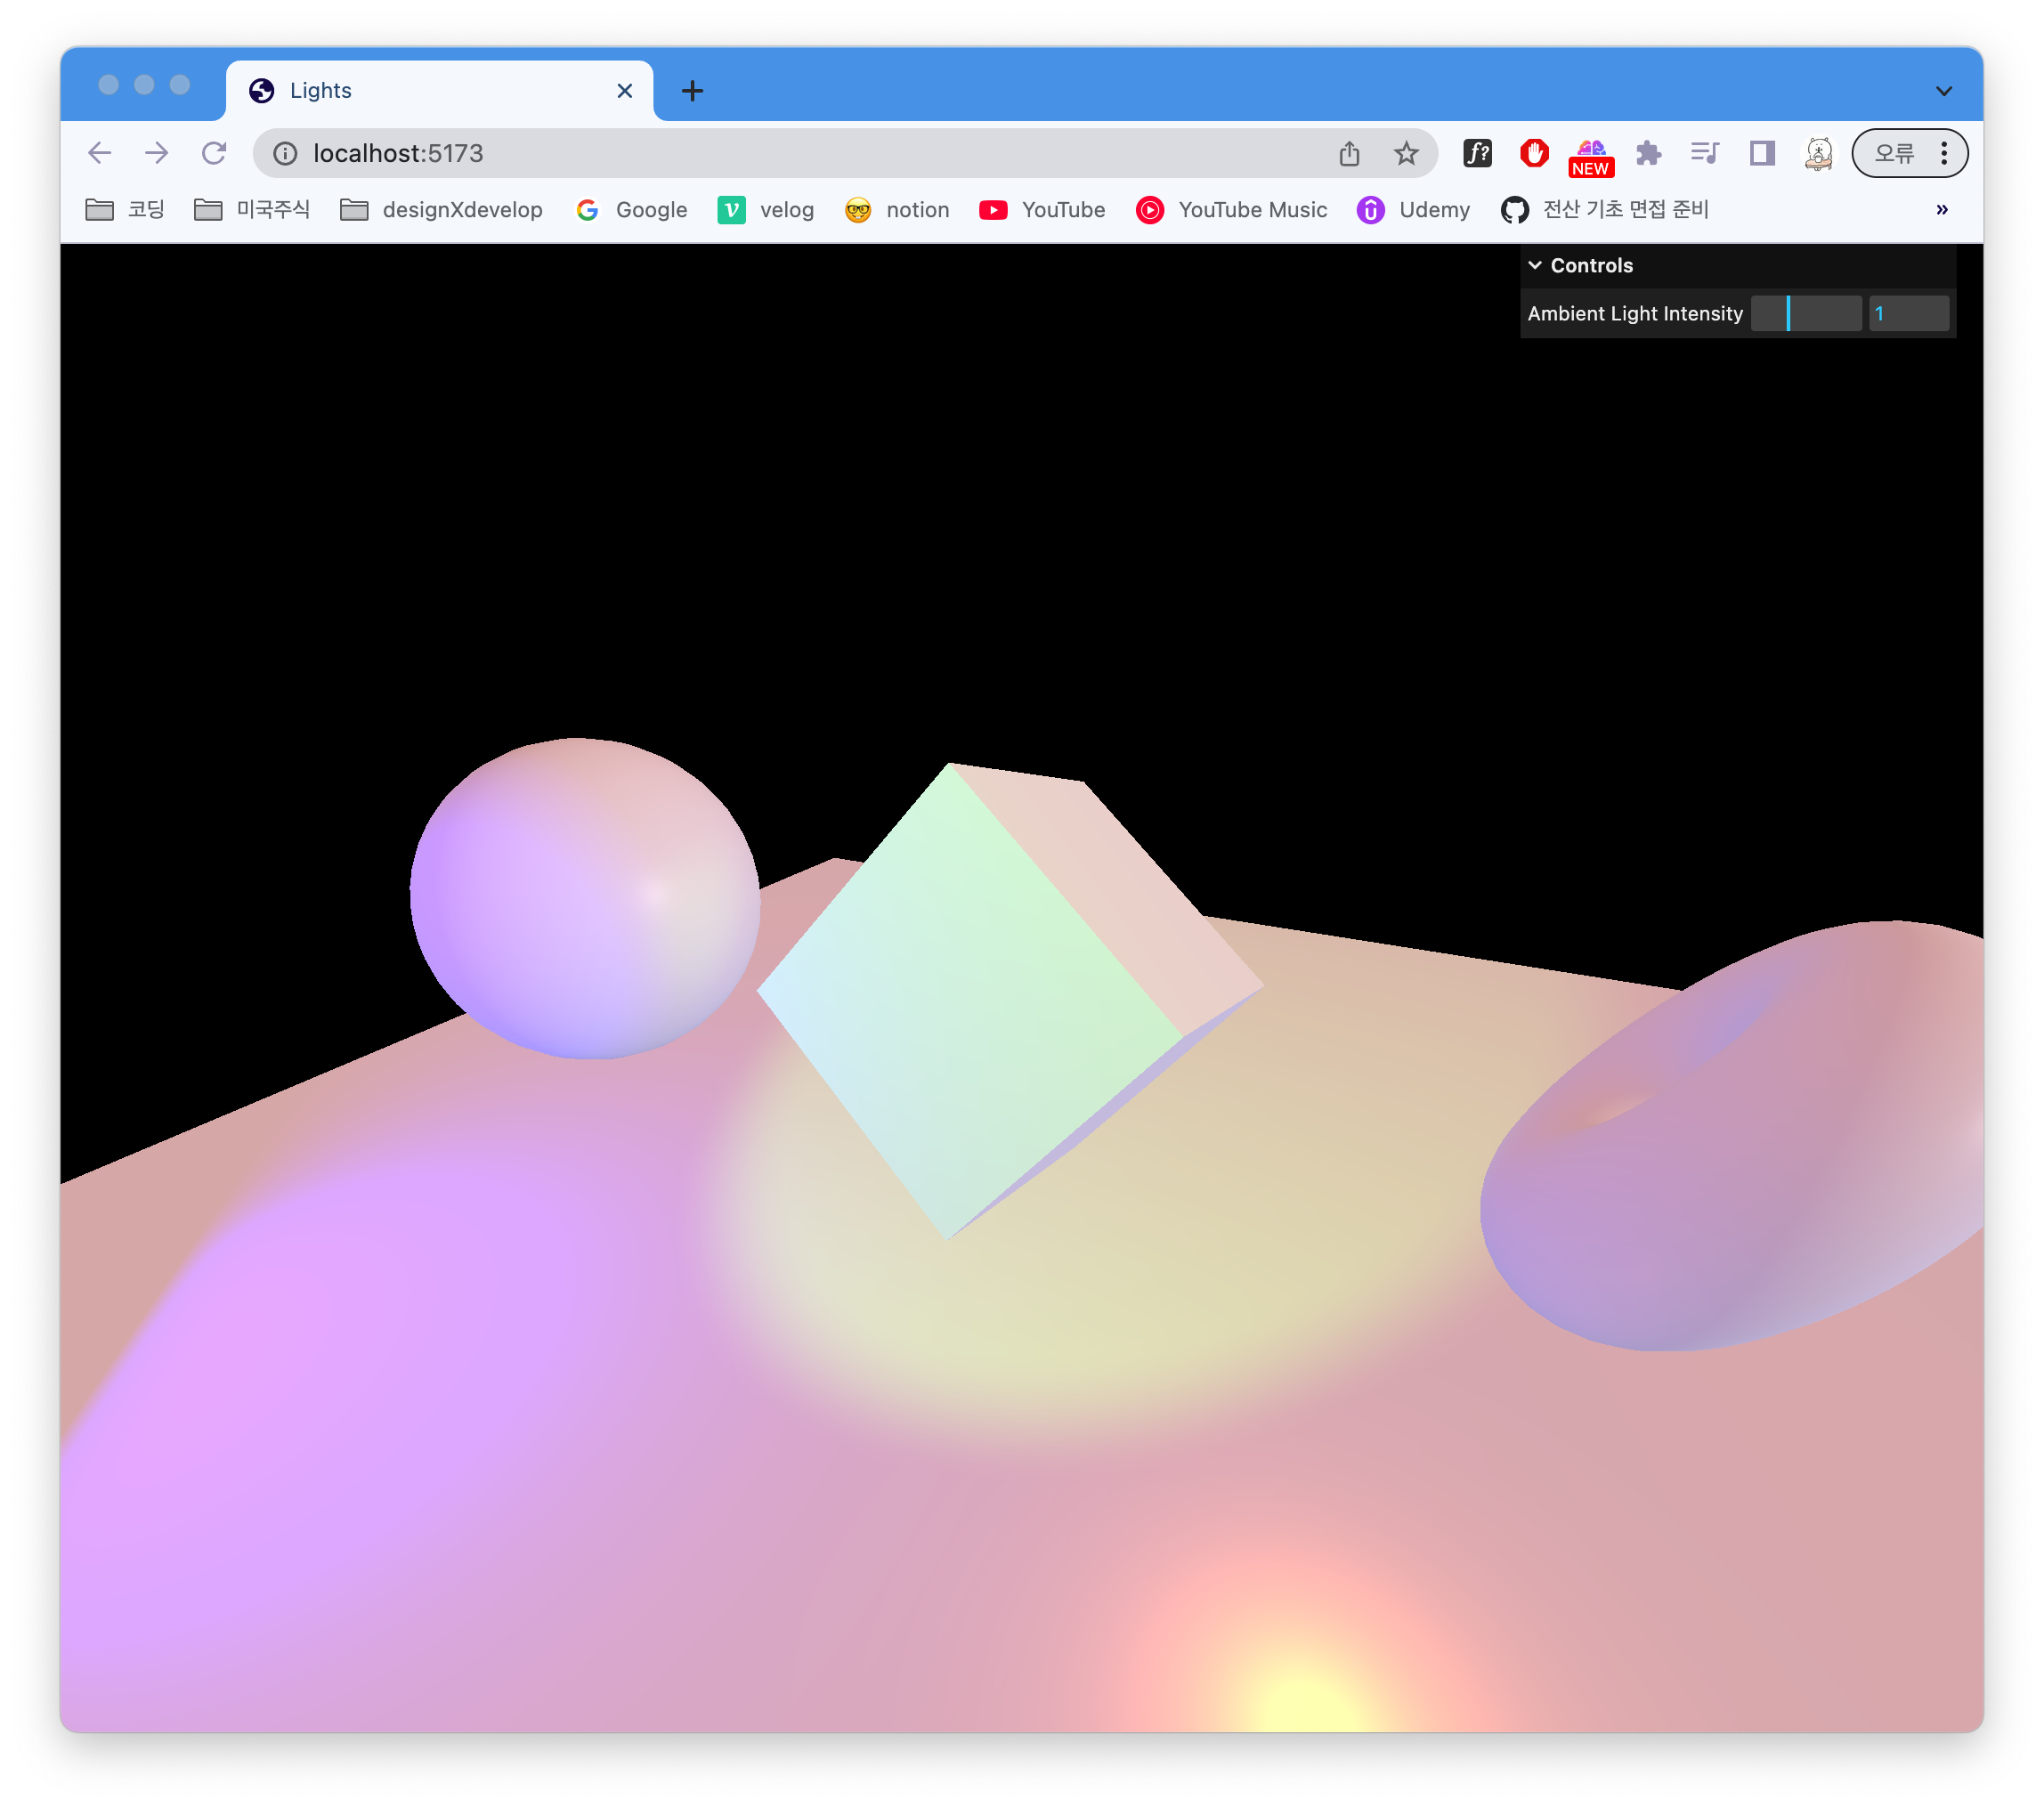Viewport: 2044px width, 1807px height.
Task: Select the Lights tab
Action: pyautogui.click(x=420, y=91)
